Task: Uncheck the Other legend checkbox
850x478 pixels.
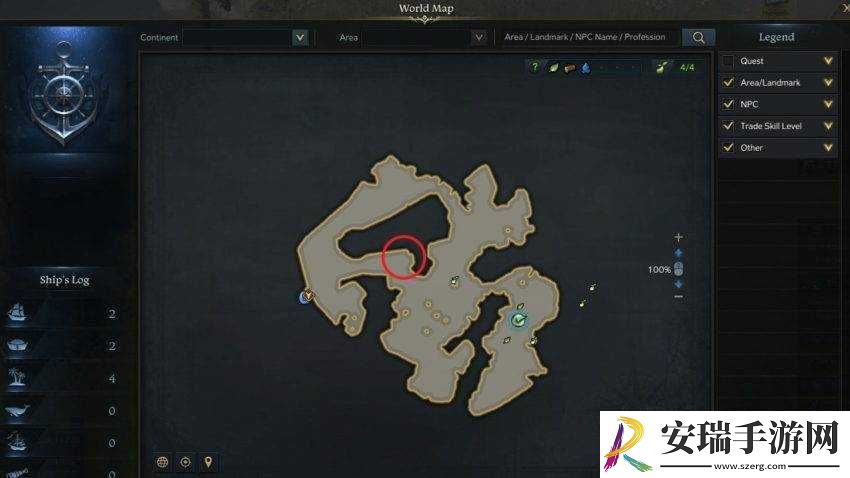Action: point(728,147)
